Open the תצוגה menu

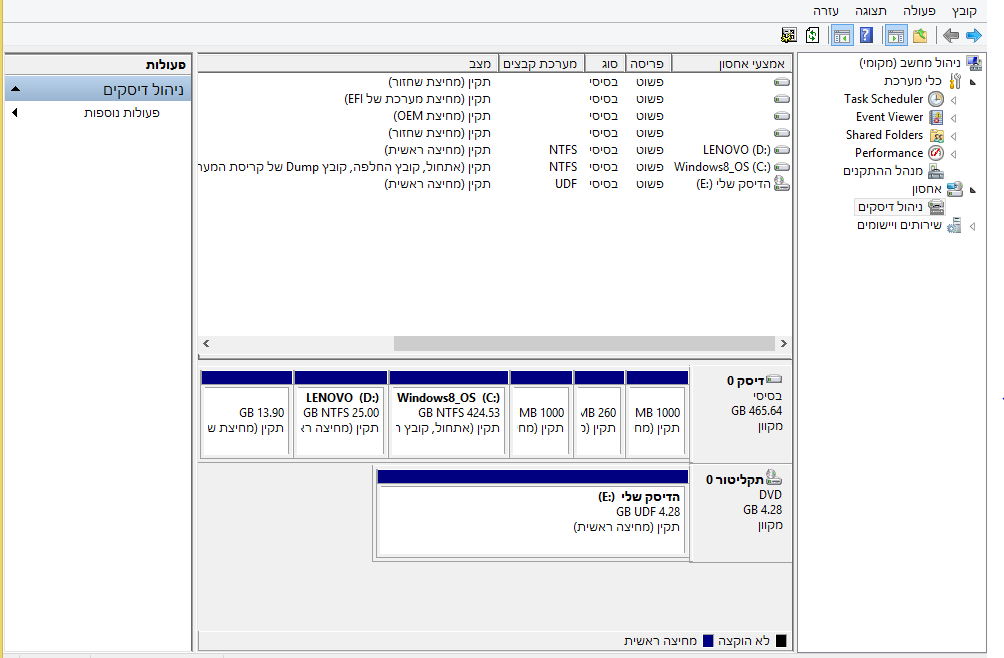coord(871,11)
